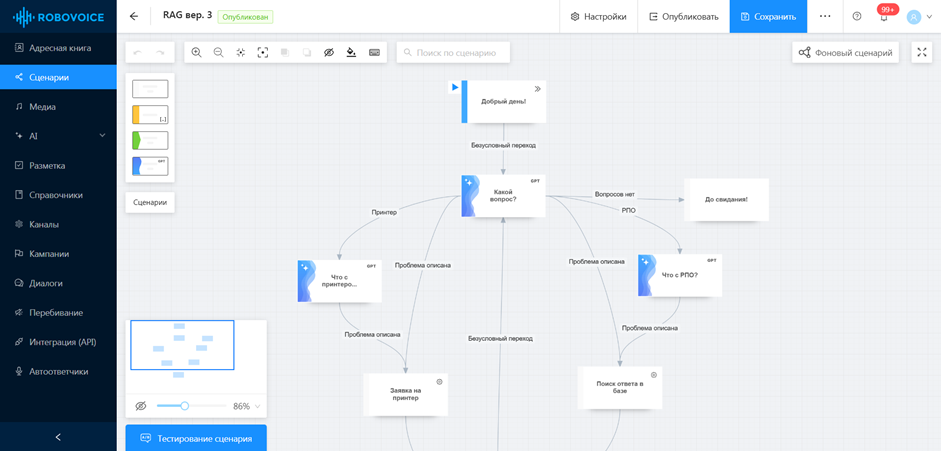Expand the AI sidebar submenu
941x451 pixels.
[x=102, y=136]
